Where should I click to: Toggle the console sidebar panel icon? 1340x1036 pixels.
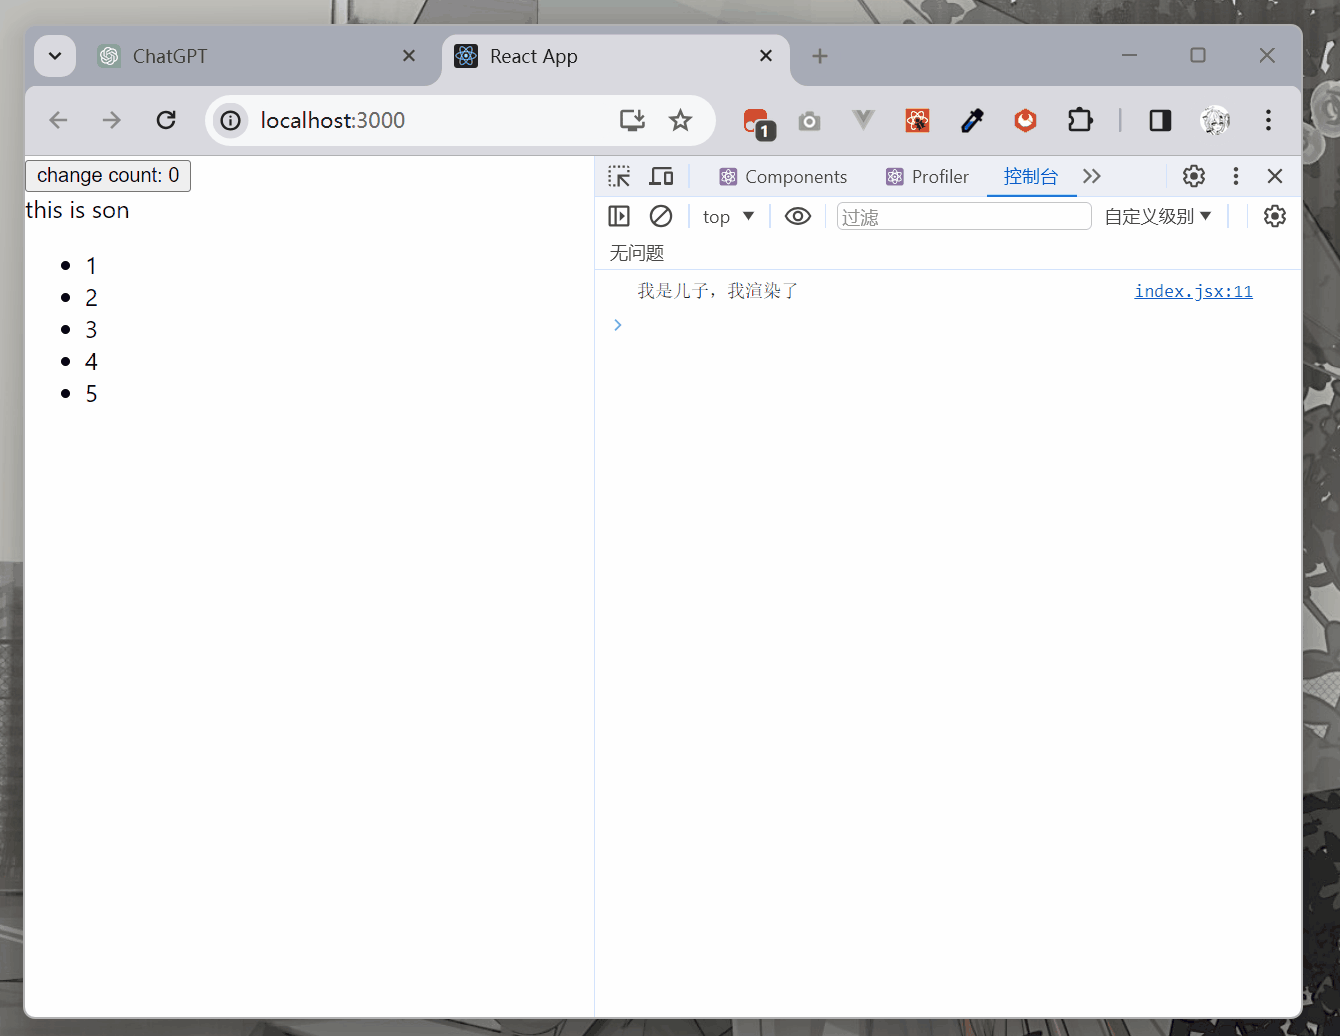(x=619, y=216)
